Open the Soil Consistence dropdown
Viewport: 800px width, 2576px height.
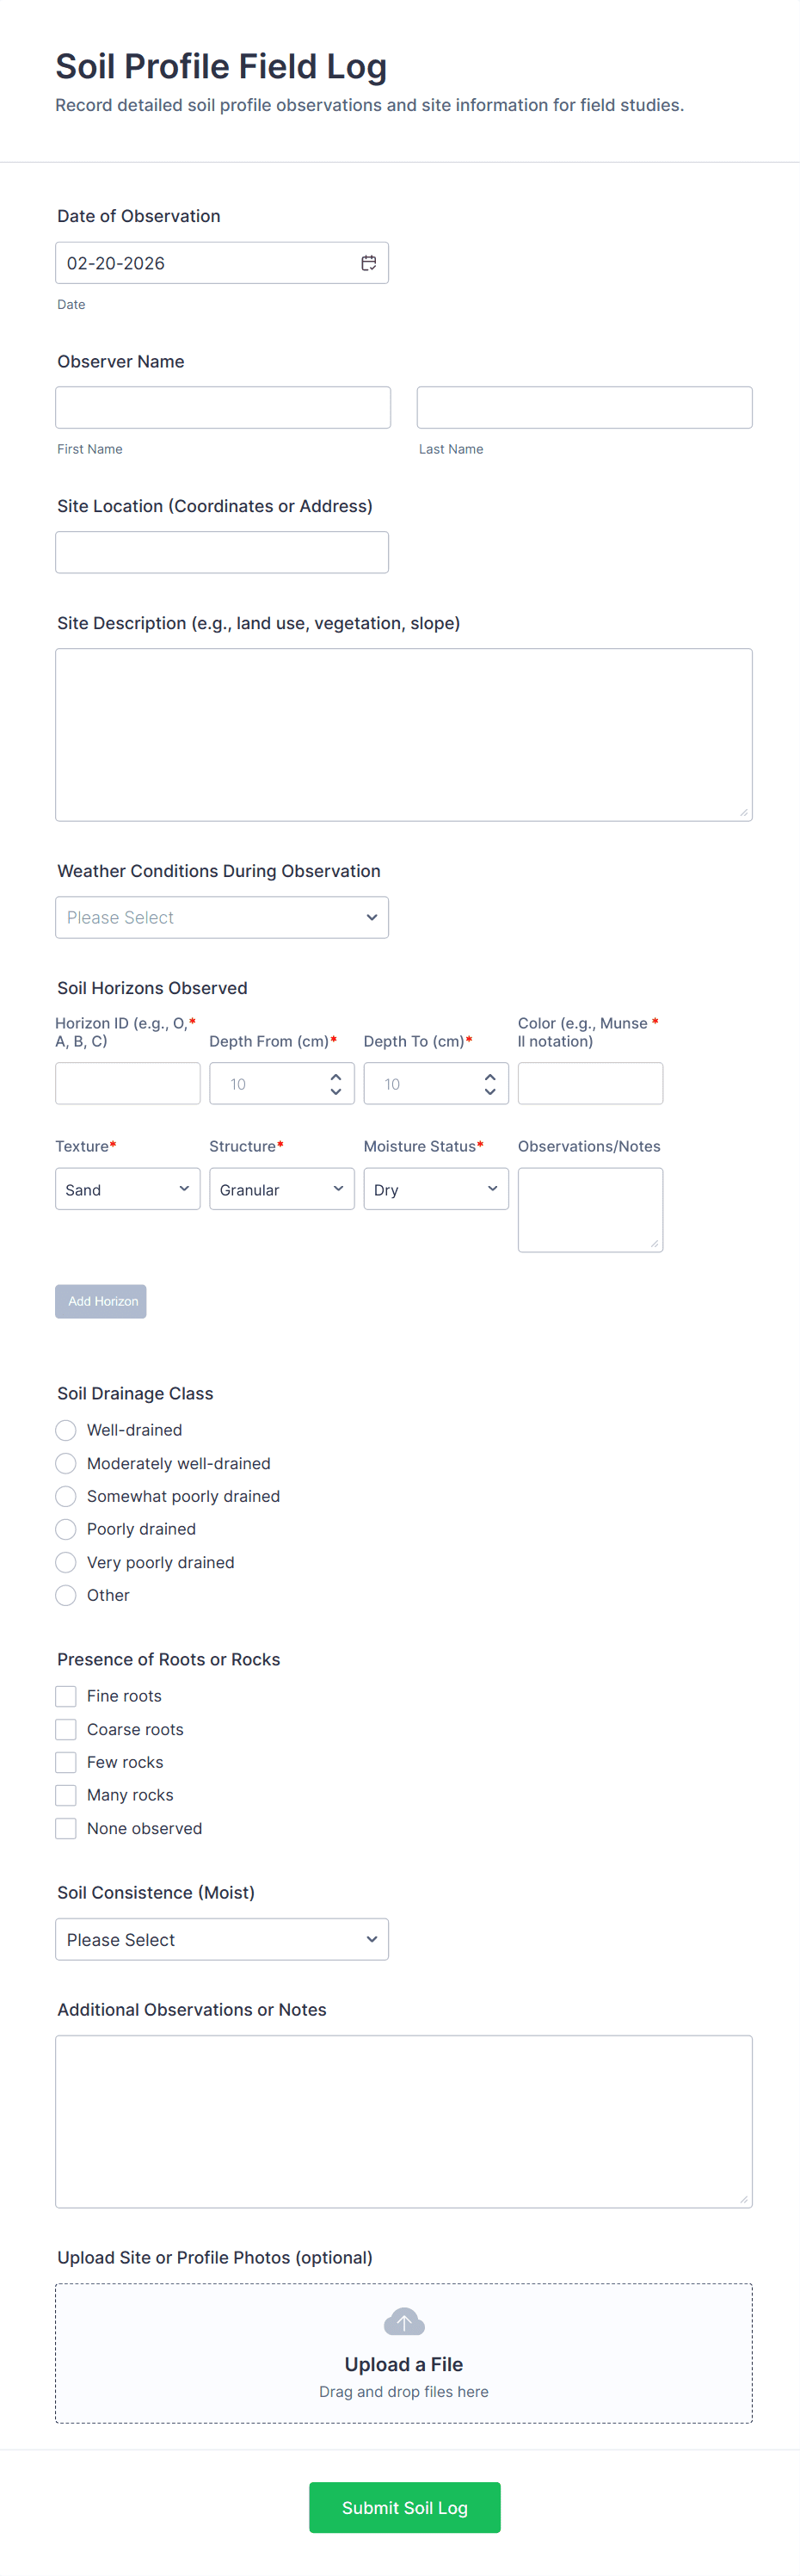tap(221, 1939)
